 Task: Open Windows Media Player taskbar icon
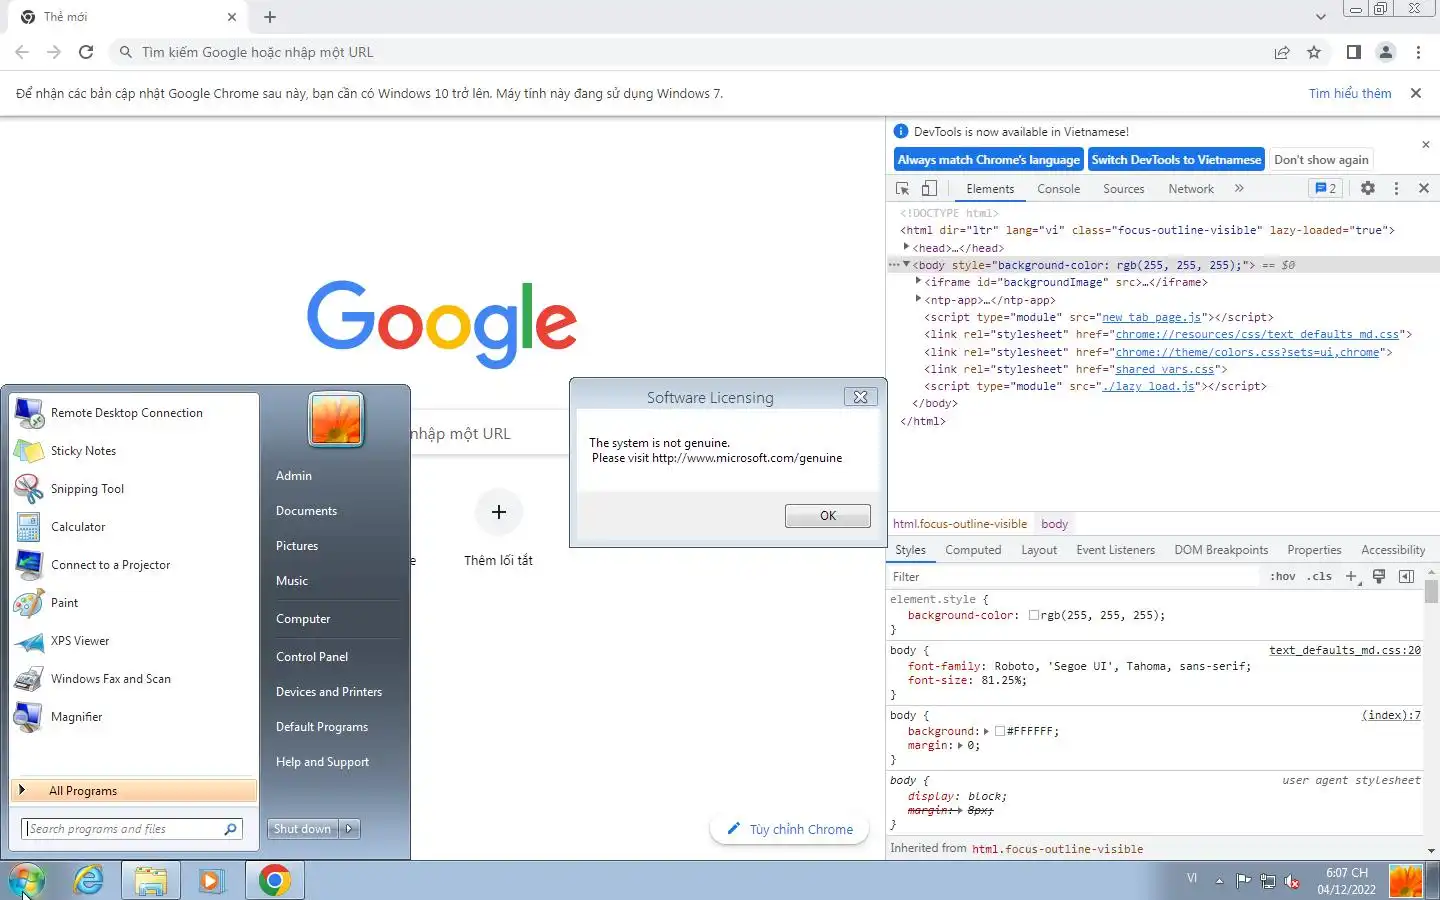211,880
